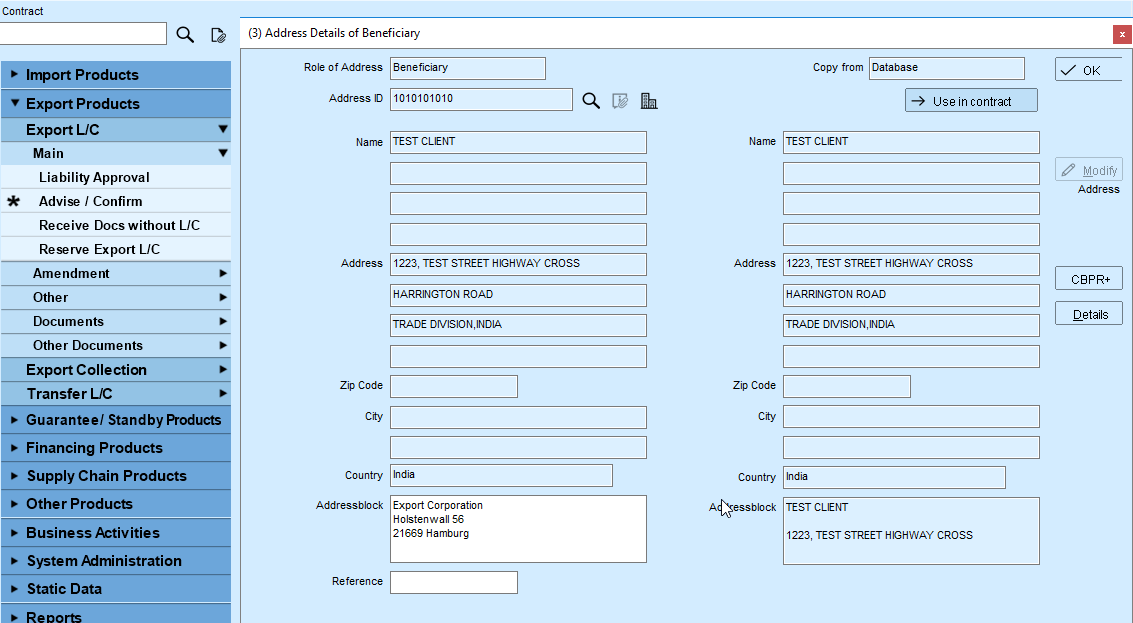Screen dimensions: 1133x623
Task: Click the Use in contract button
Action: 971,100
